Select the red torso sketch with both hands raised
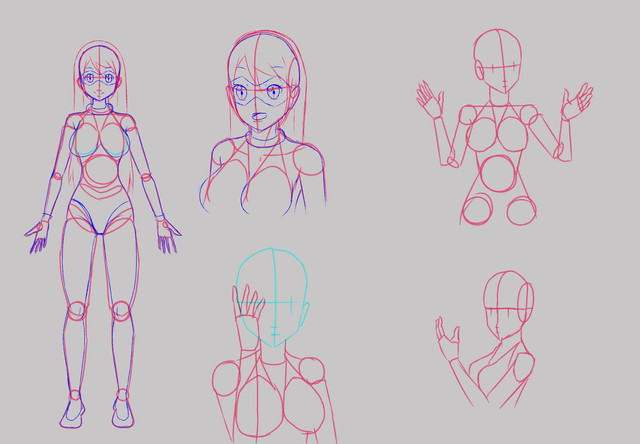640x444 pixels. (504, 127)
